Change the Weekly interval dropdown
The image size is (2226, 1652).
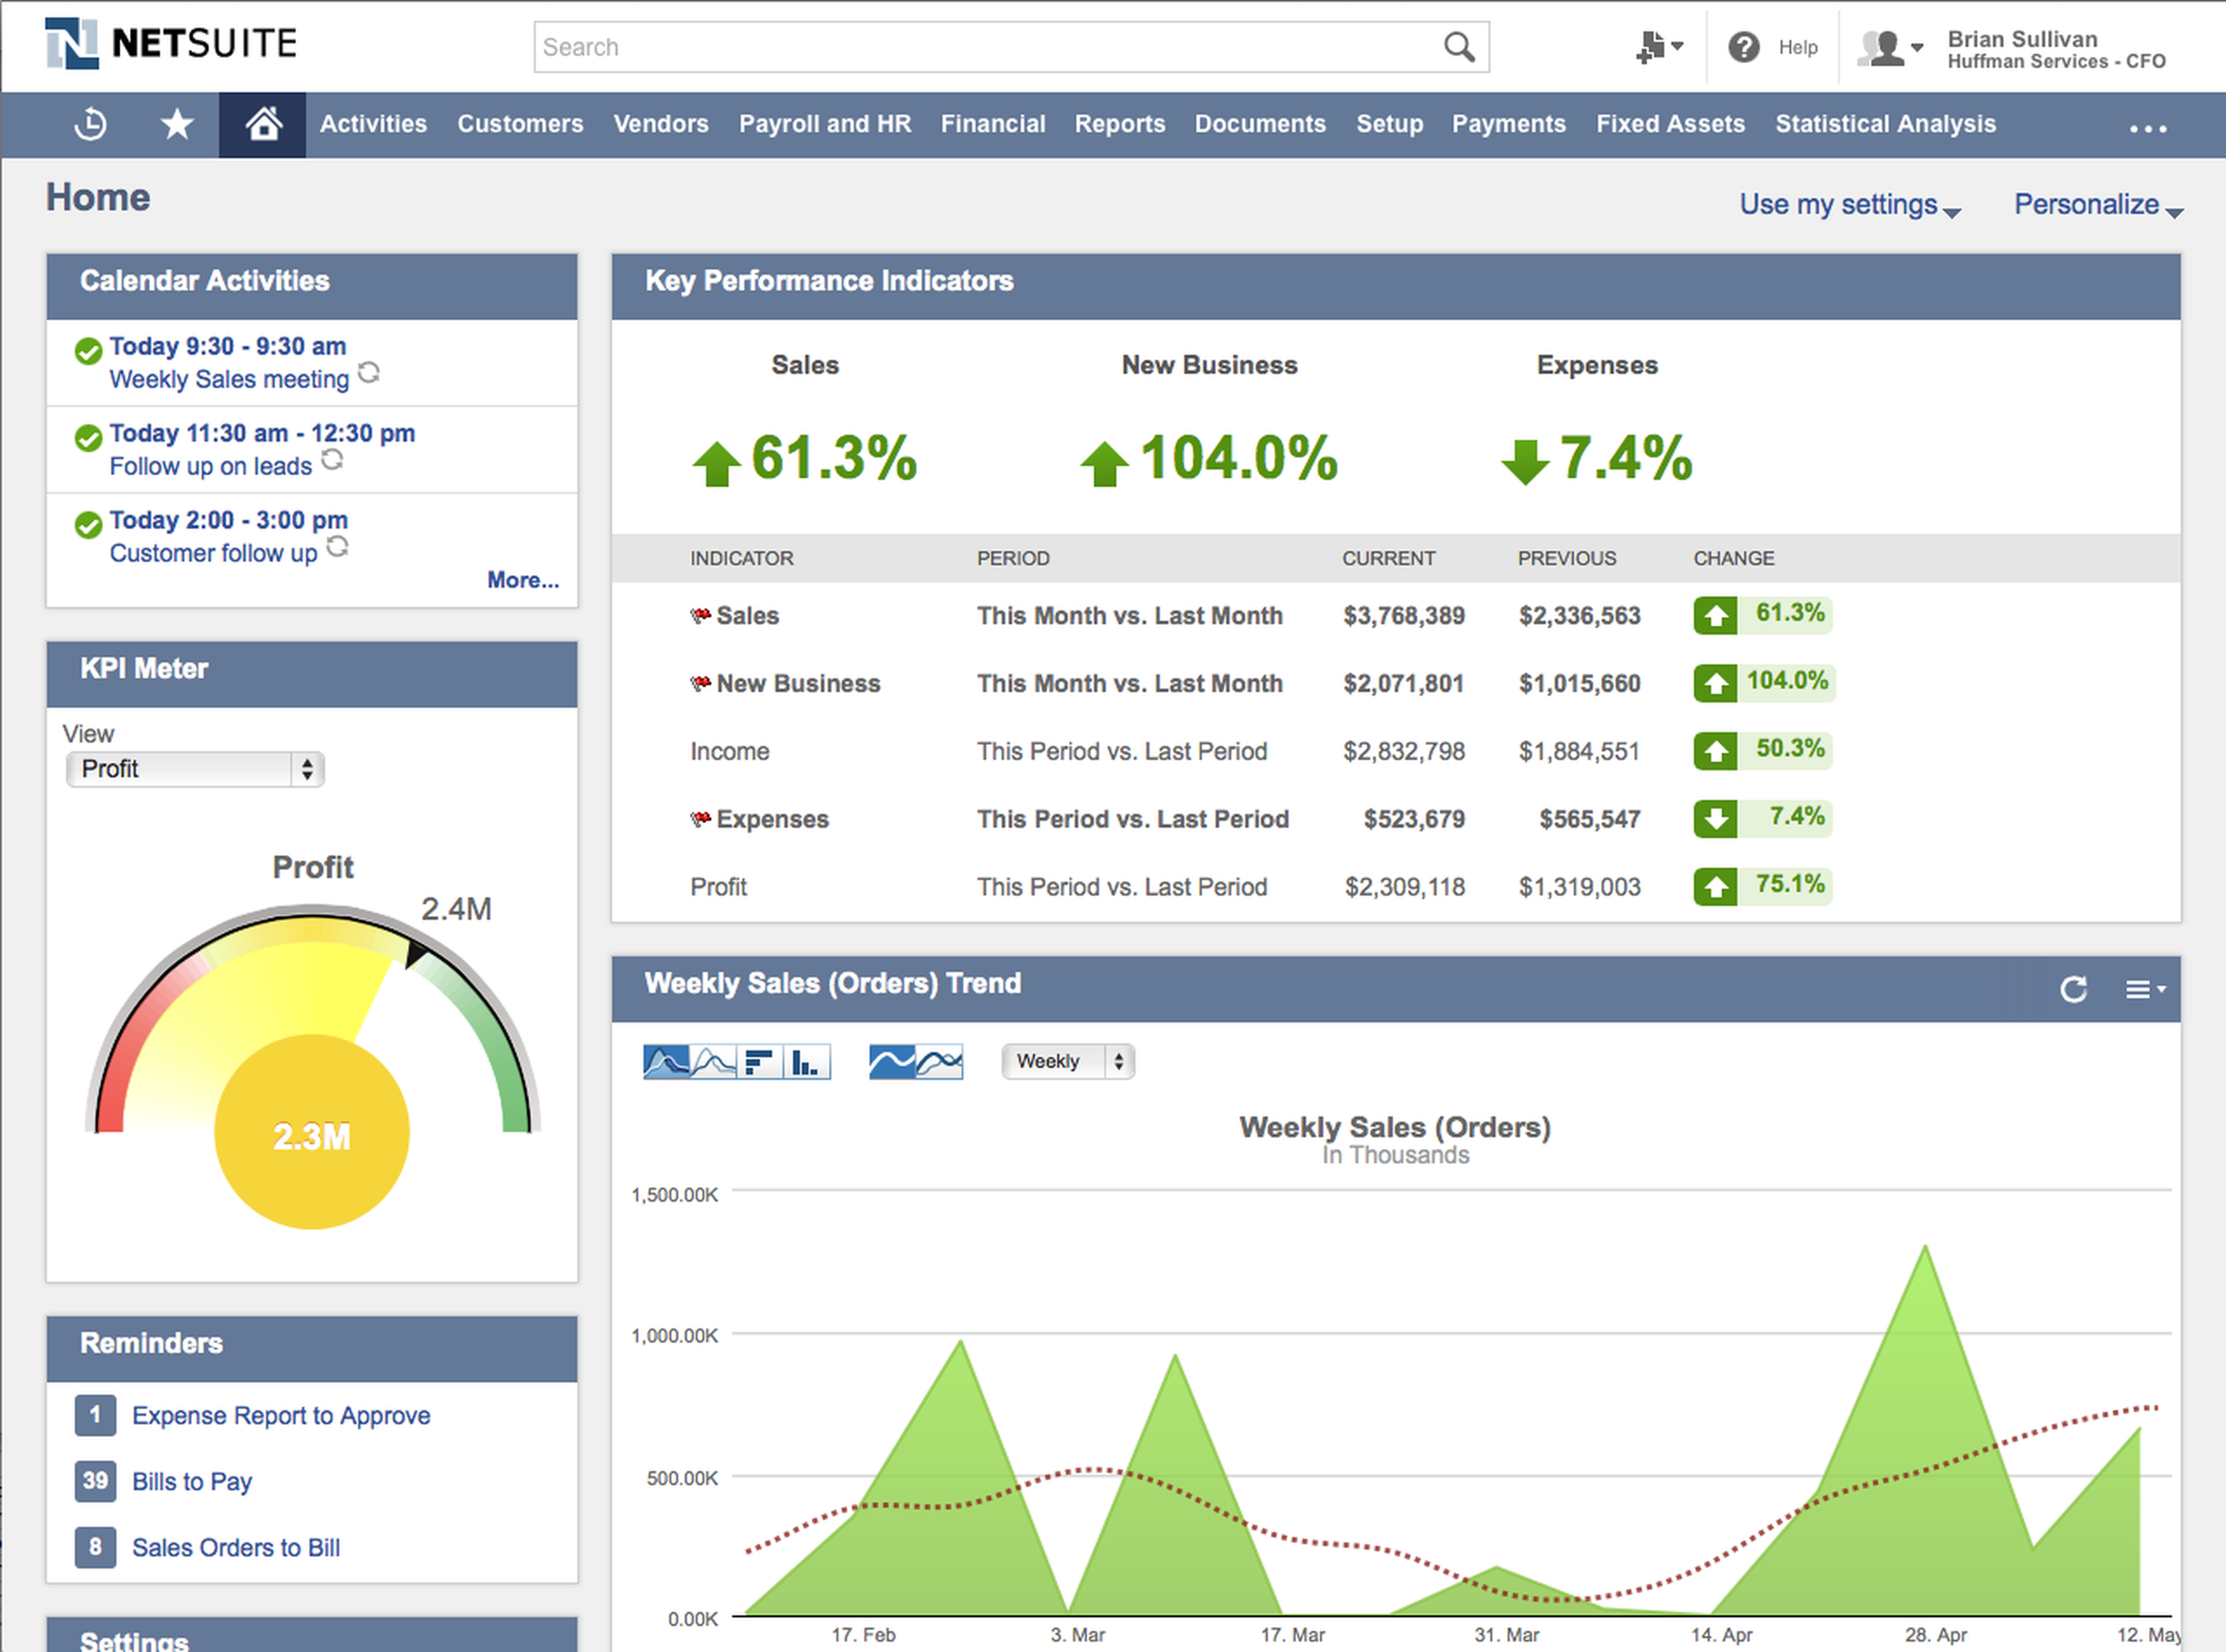pyautogui.click(x=1067, y=1061)
